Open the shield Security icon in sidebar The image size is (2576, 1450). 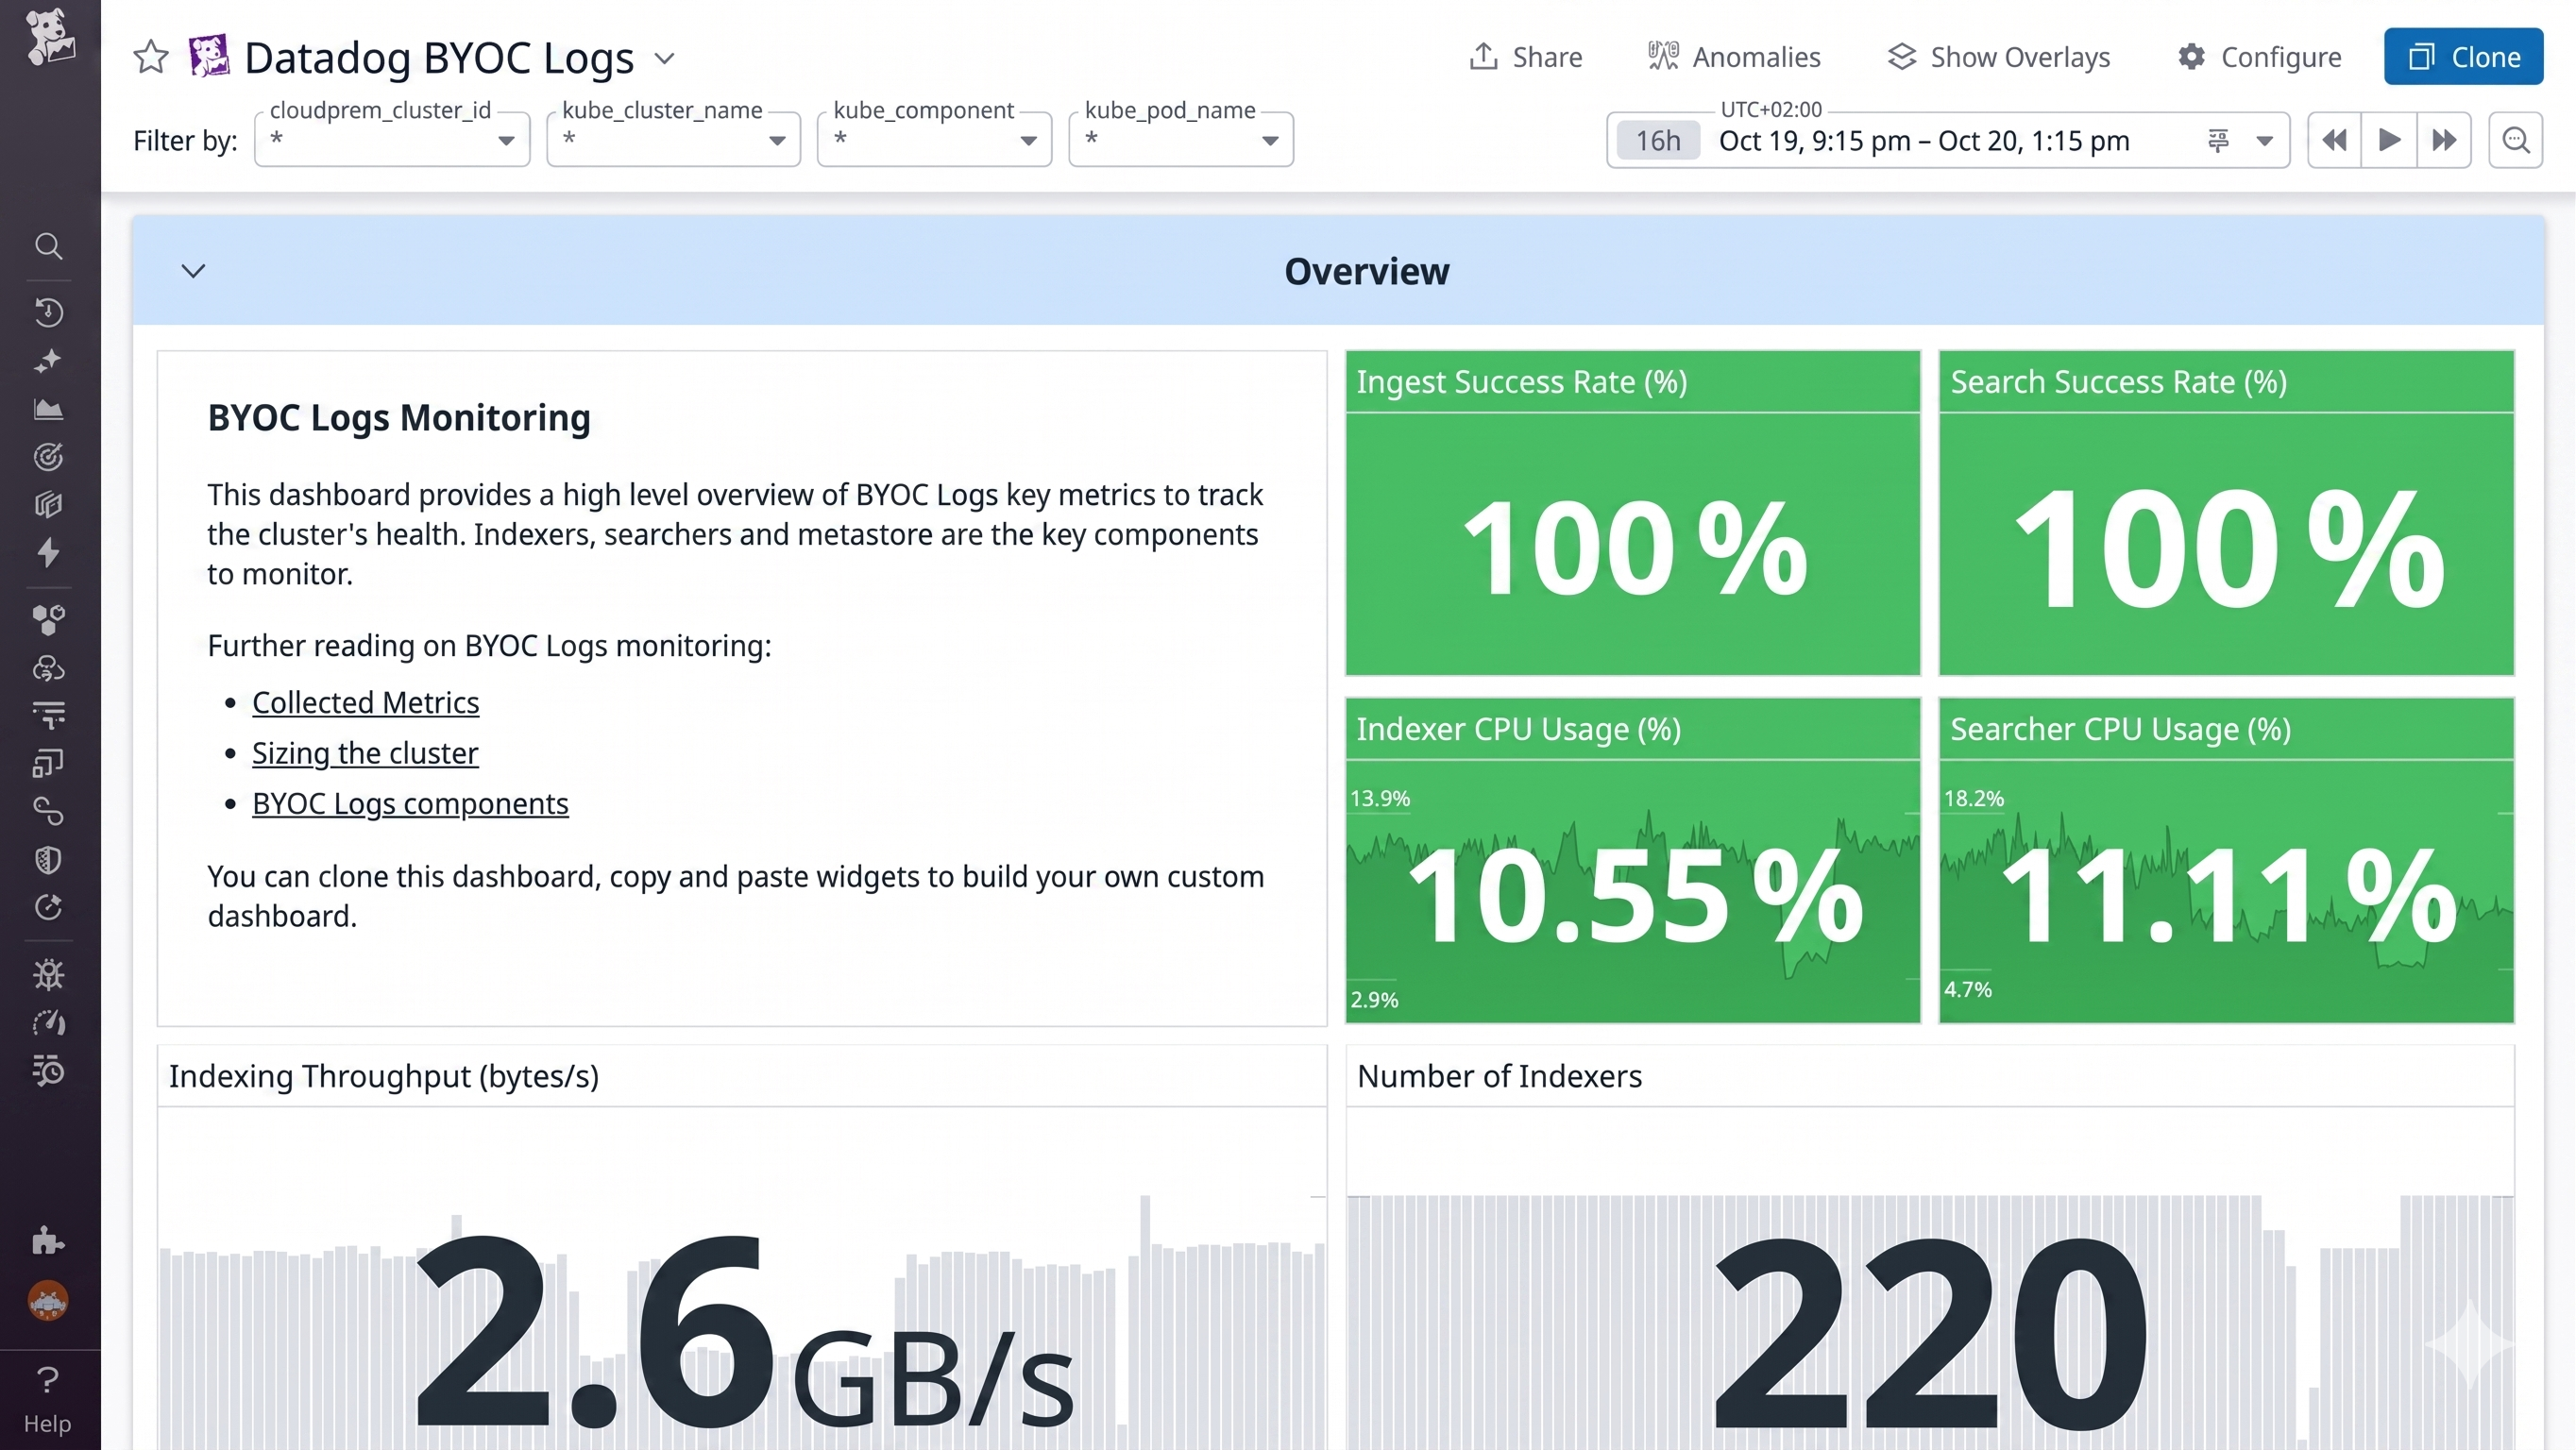pyautogui.click(x=48, y=860)
